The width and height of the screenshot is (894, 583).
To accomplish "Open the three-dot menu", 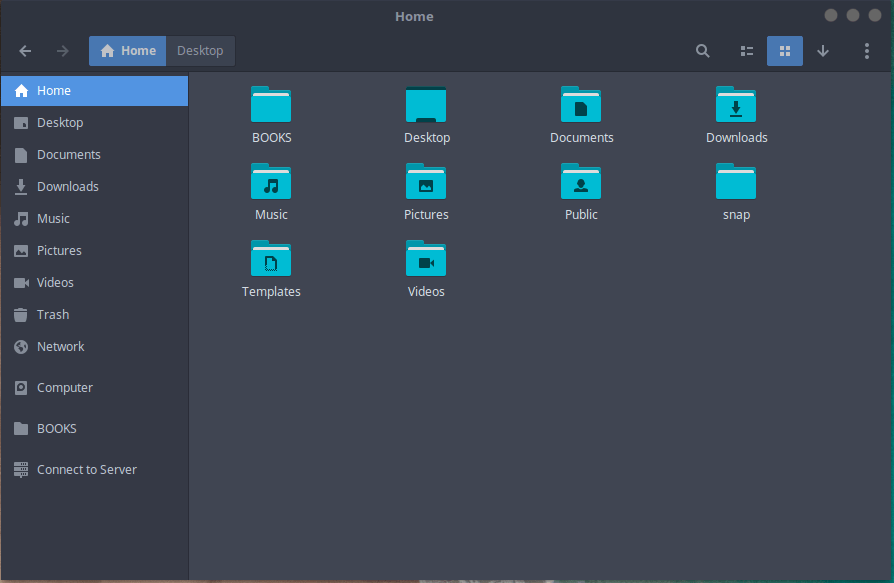I will (866, 50).
